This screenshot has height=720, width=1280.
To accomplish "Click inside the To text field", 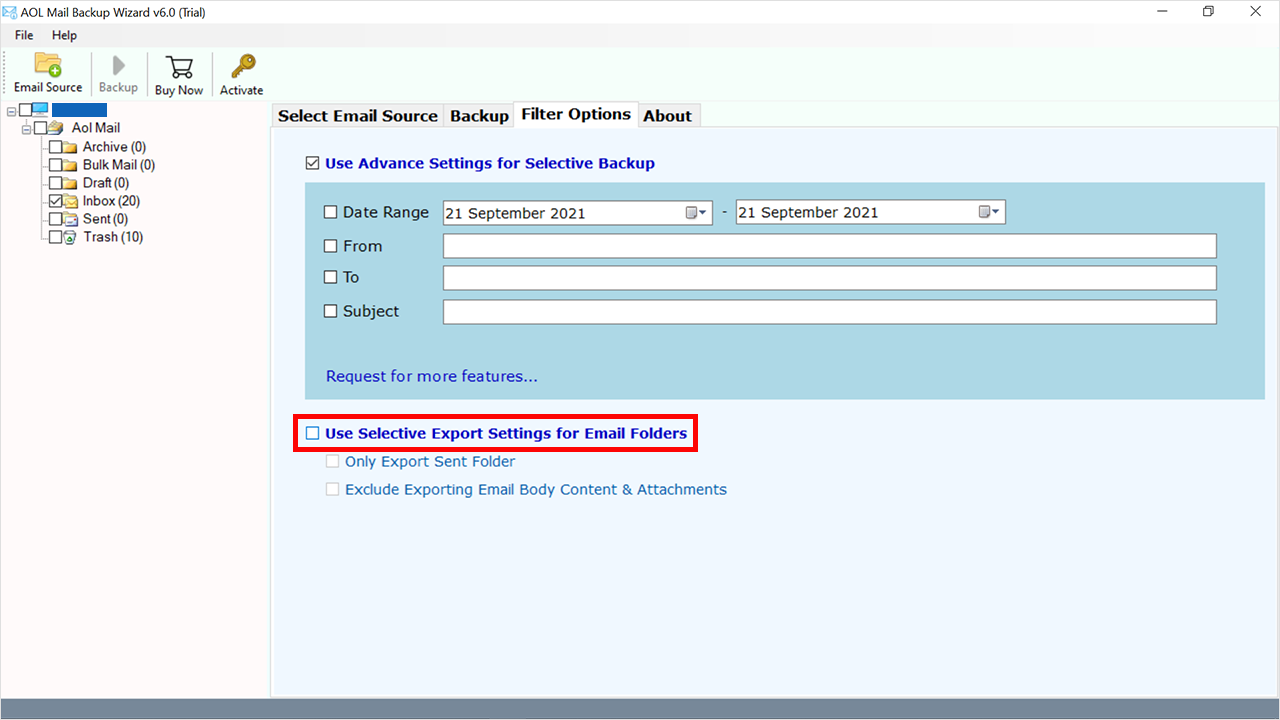I will pos(830,278).
